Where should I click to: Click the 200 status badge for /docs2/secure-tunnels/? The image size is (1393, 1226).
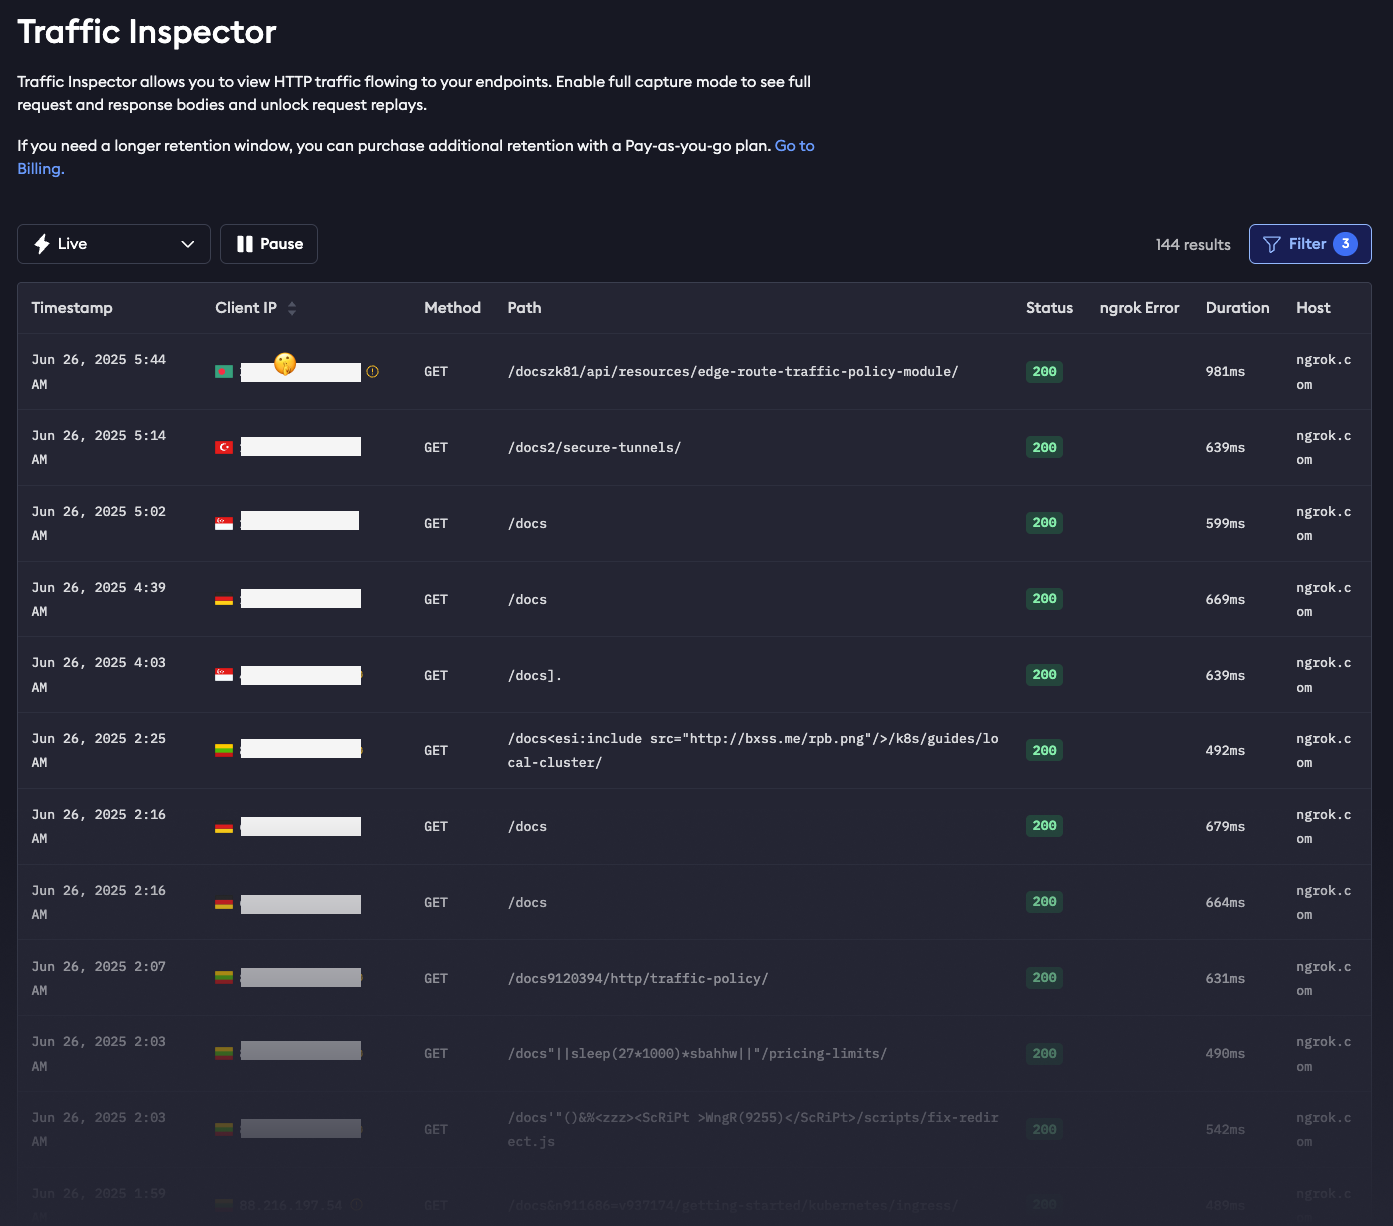pyautogui.click(x=1044, y=447)
